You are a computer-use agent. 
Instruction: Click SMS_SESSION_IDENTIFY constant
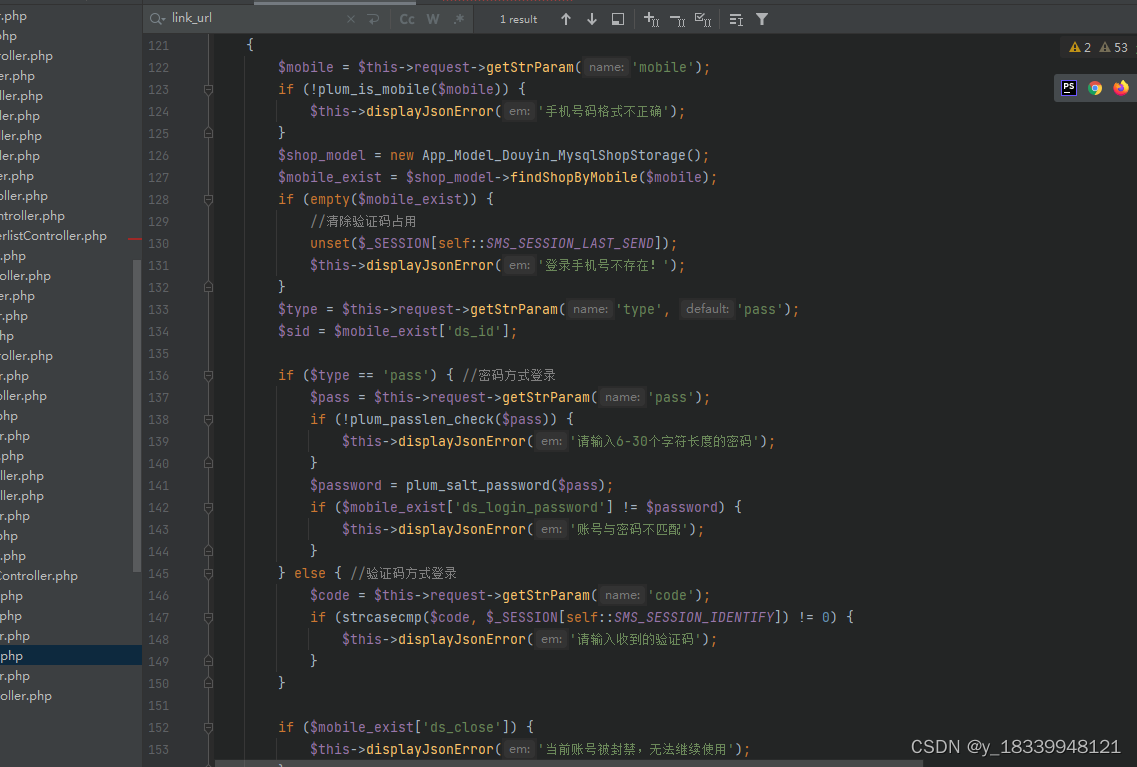(x=694, y=617)
